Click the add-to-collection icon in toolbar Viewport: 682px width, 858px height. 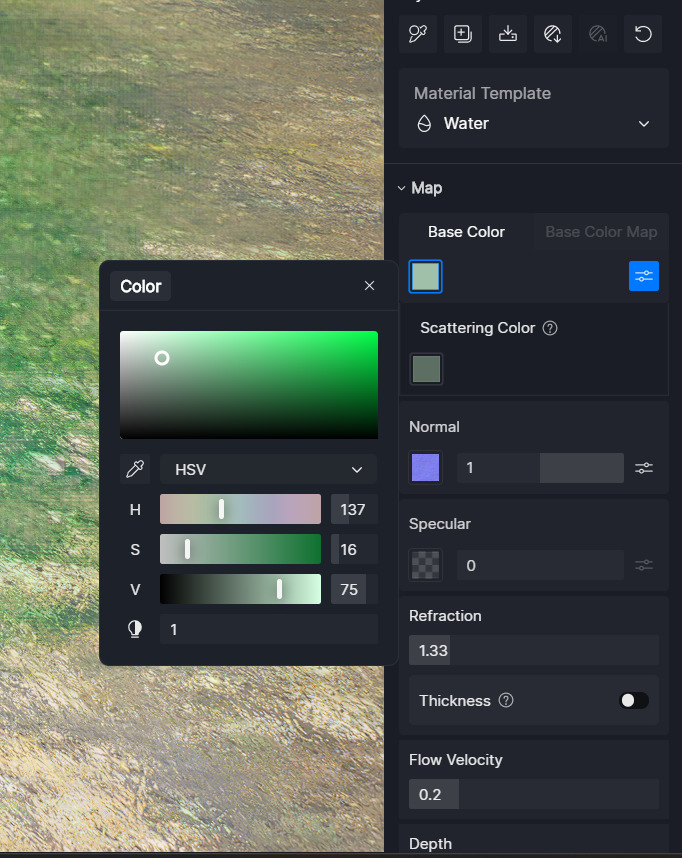[463, 34]
